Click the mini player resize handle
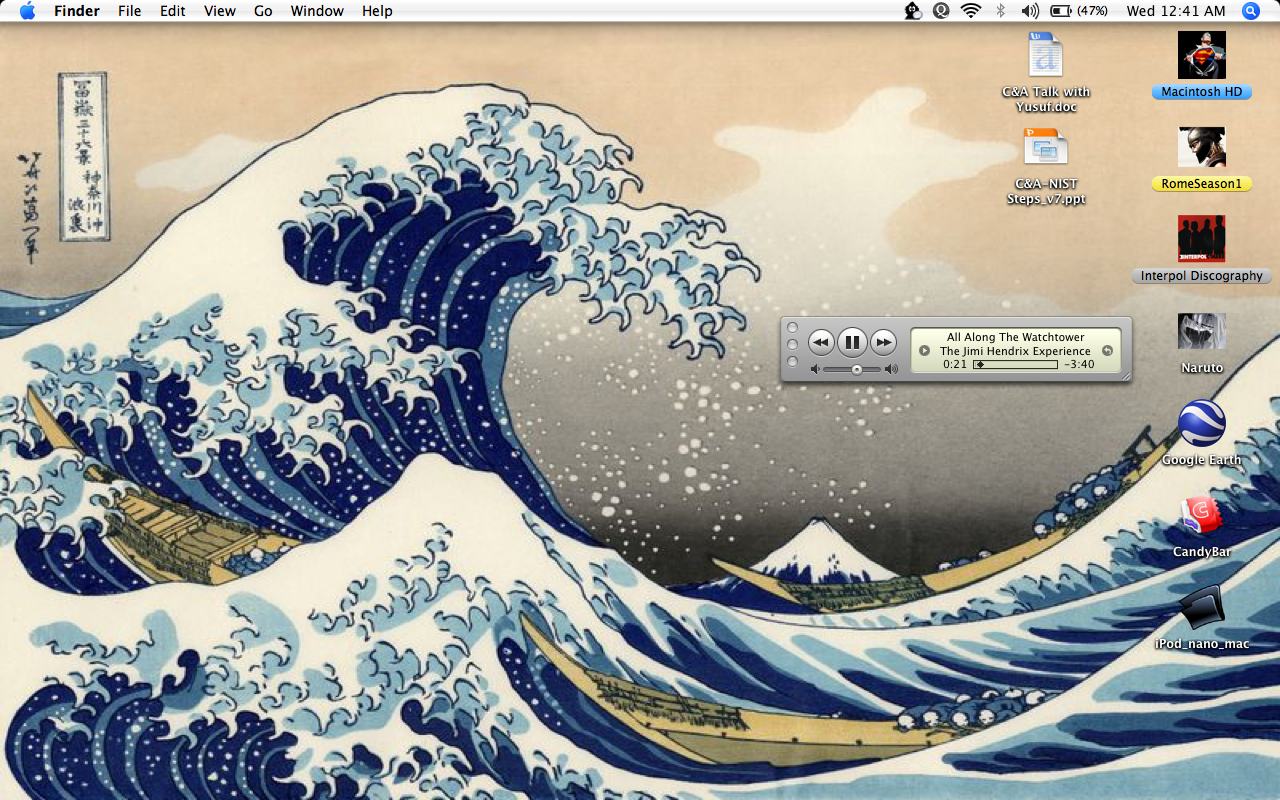1280x800 pixels. (1126, 376)
